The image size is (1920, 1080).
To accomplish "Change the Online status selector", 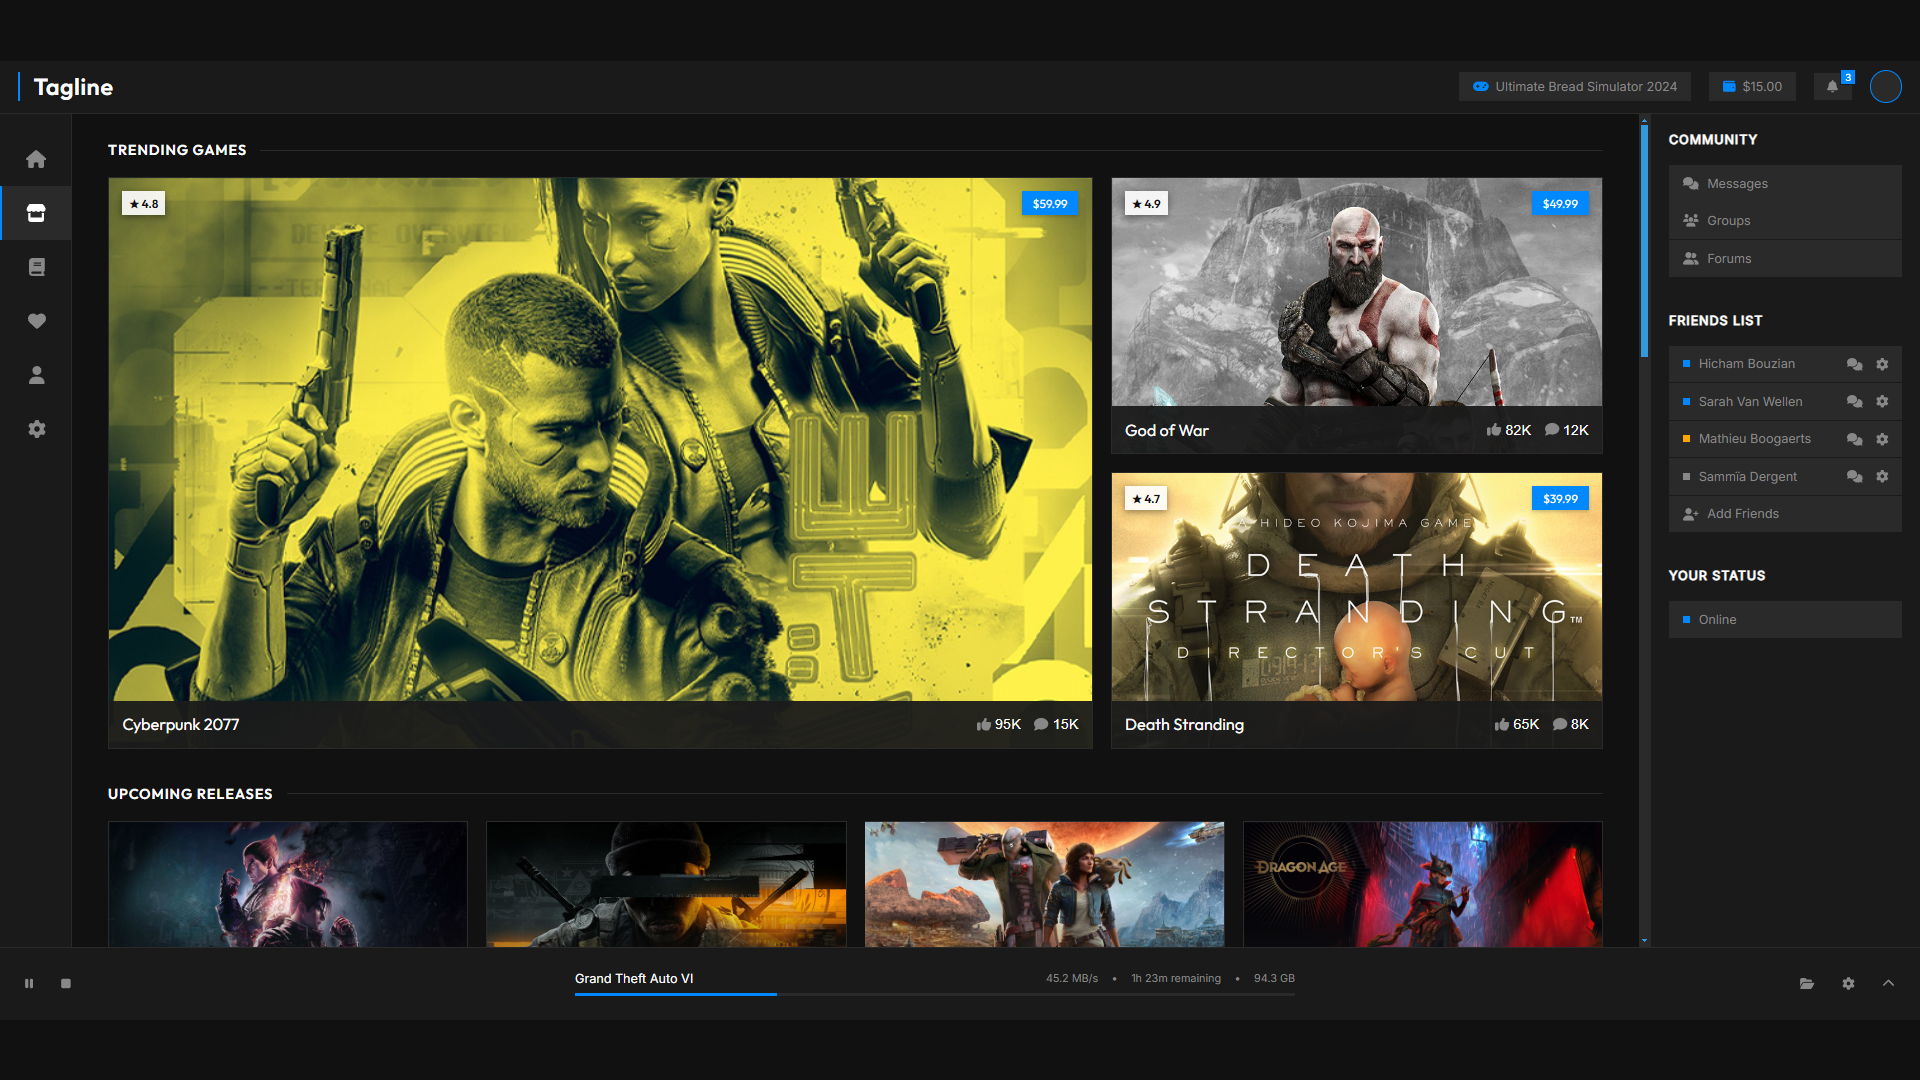I will pos(1785,620).
